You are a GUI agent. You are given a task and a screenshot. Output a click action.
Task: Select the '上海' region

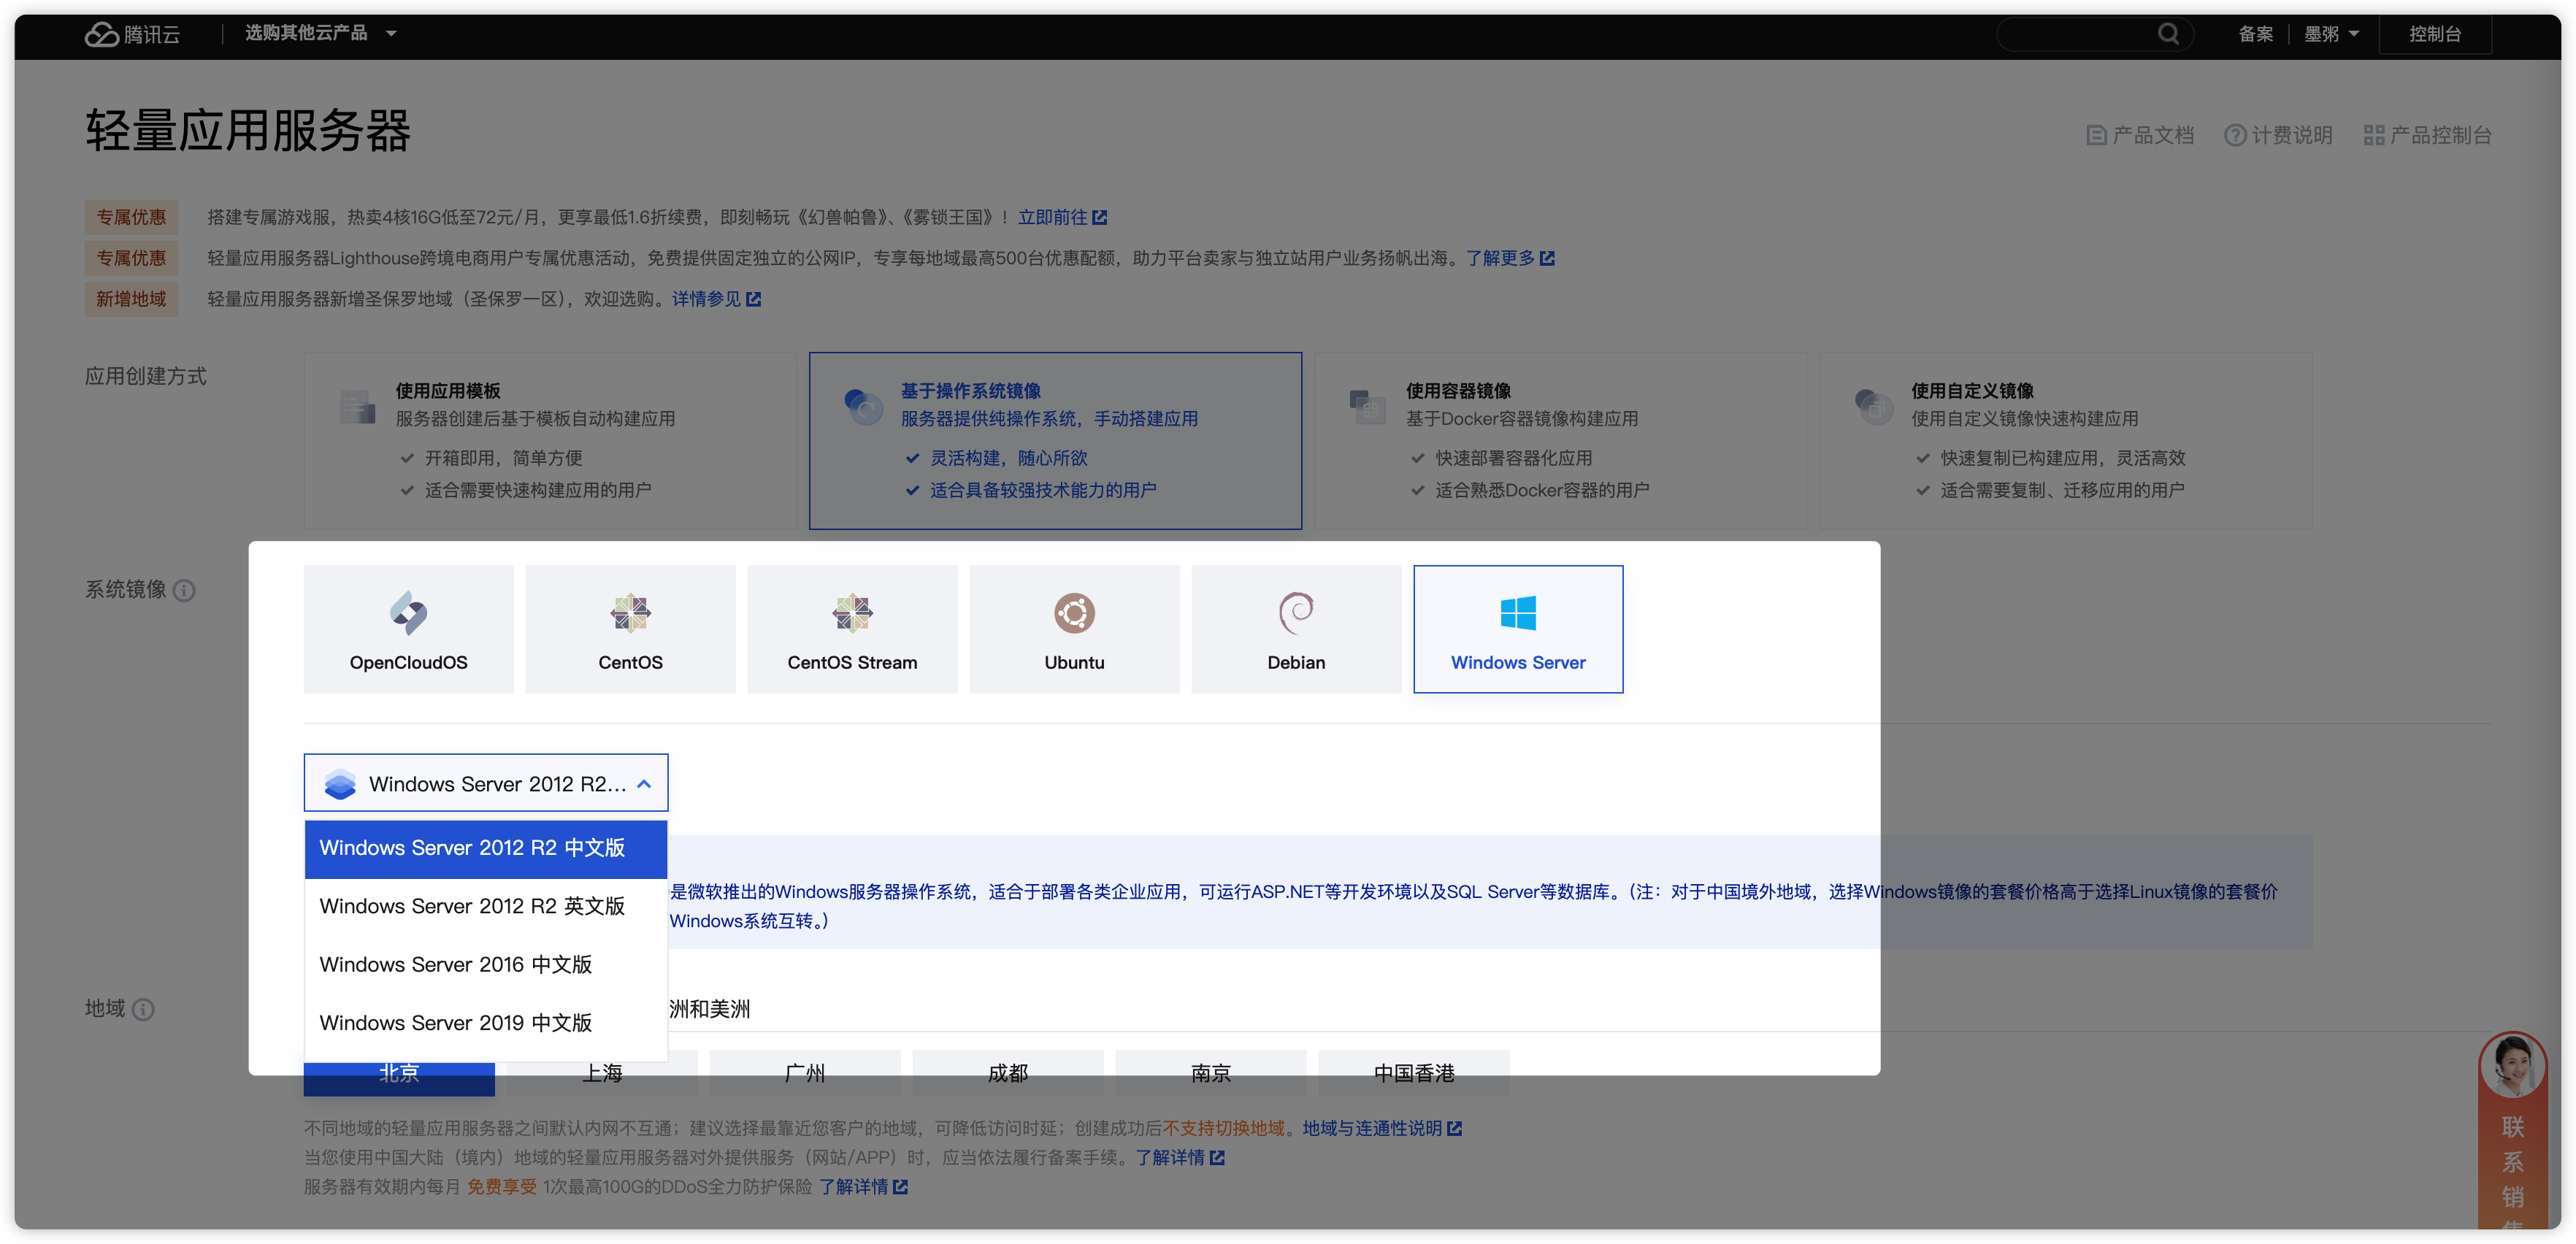click(x=602, y=1073)
